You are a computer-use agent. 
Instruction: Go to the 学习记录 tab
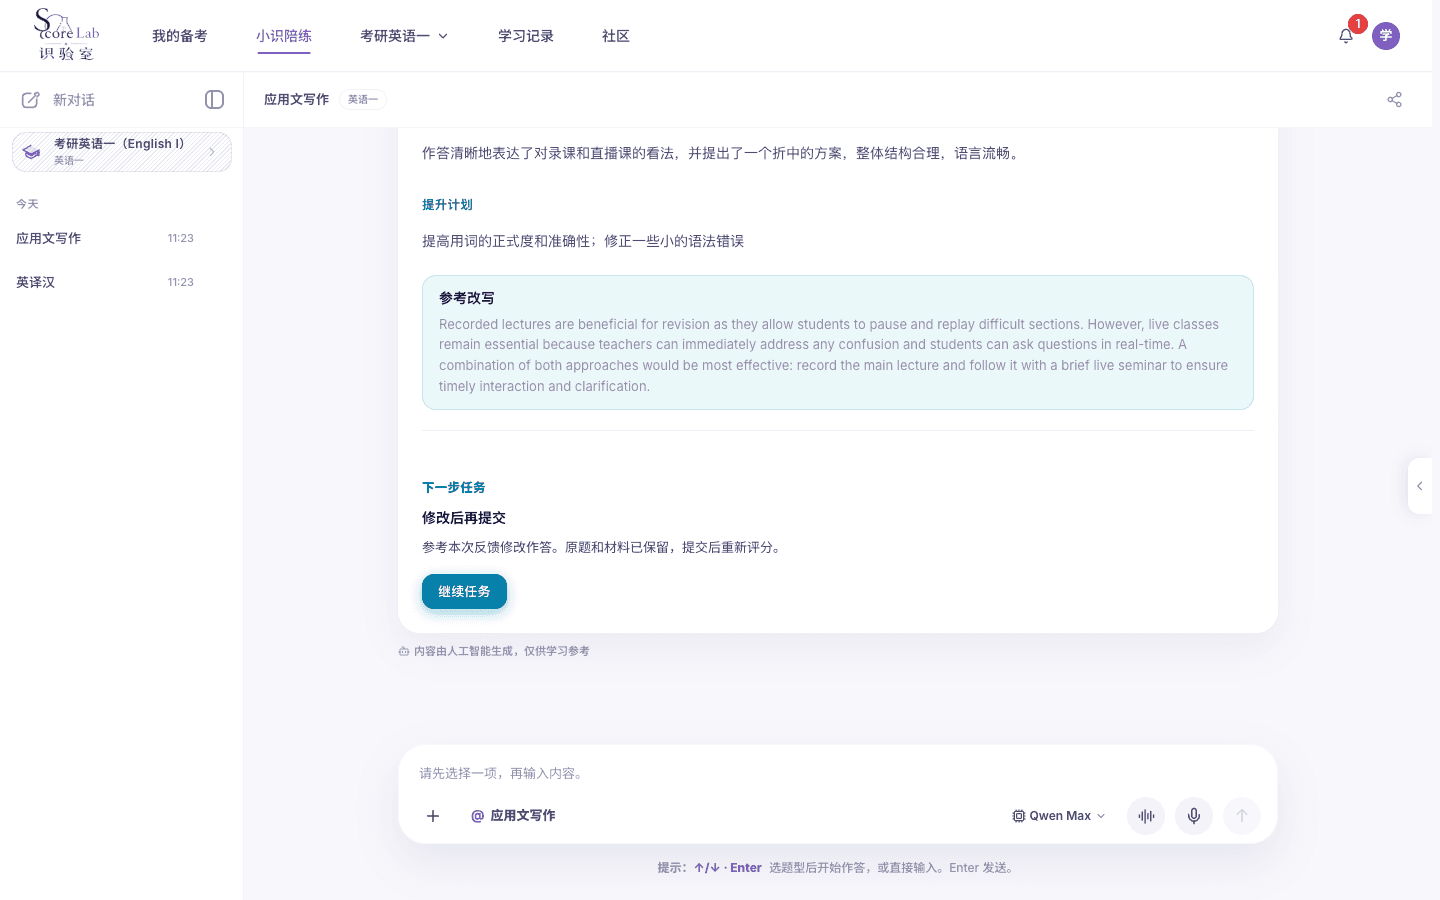click(x=526, y=36)
